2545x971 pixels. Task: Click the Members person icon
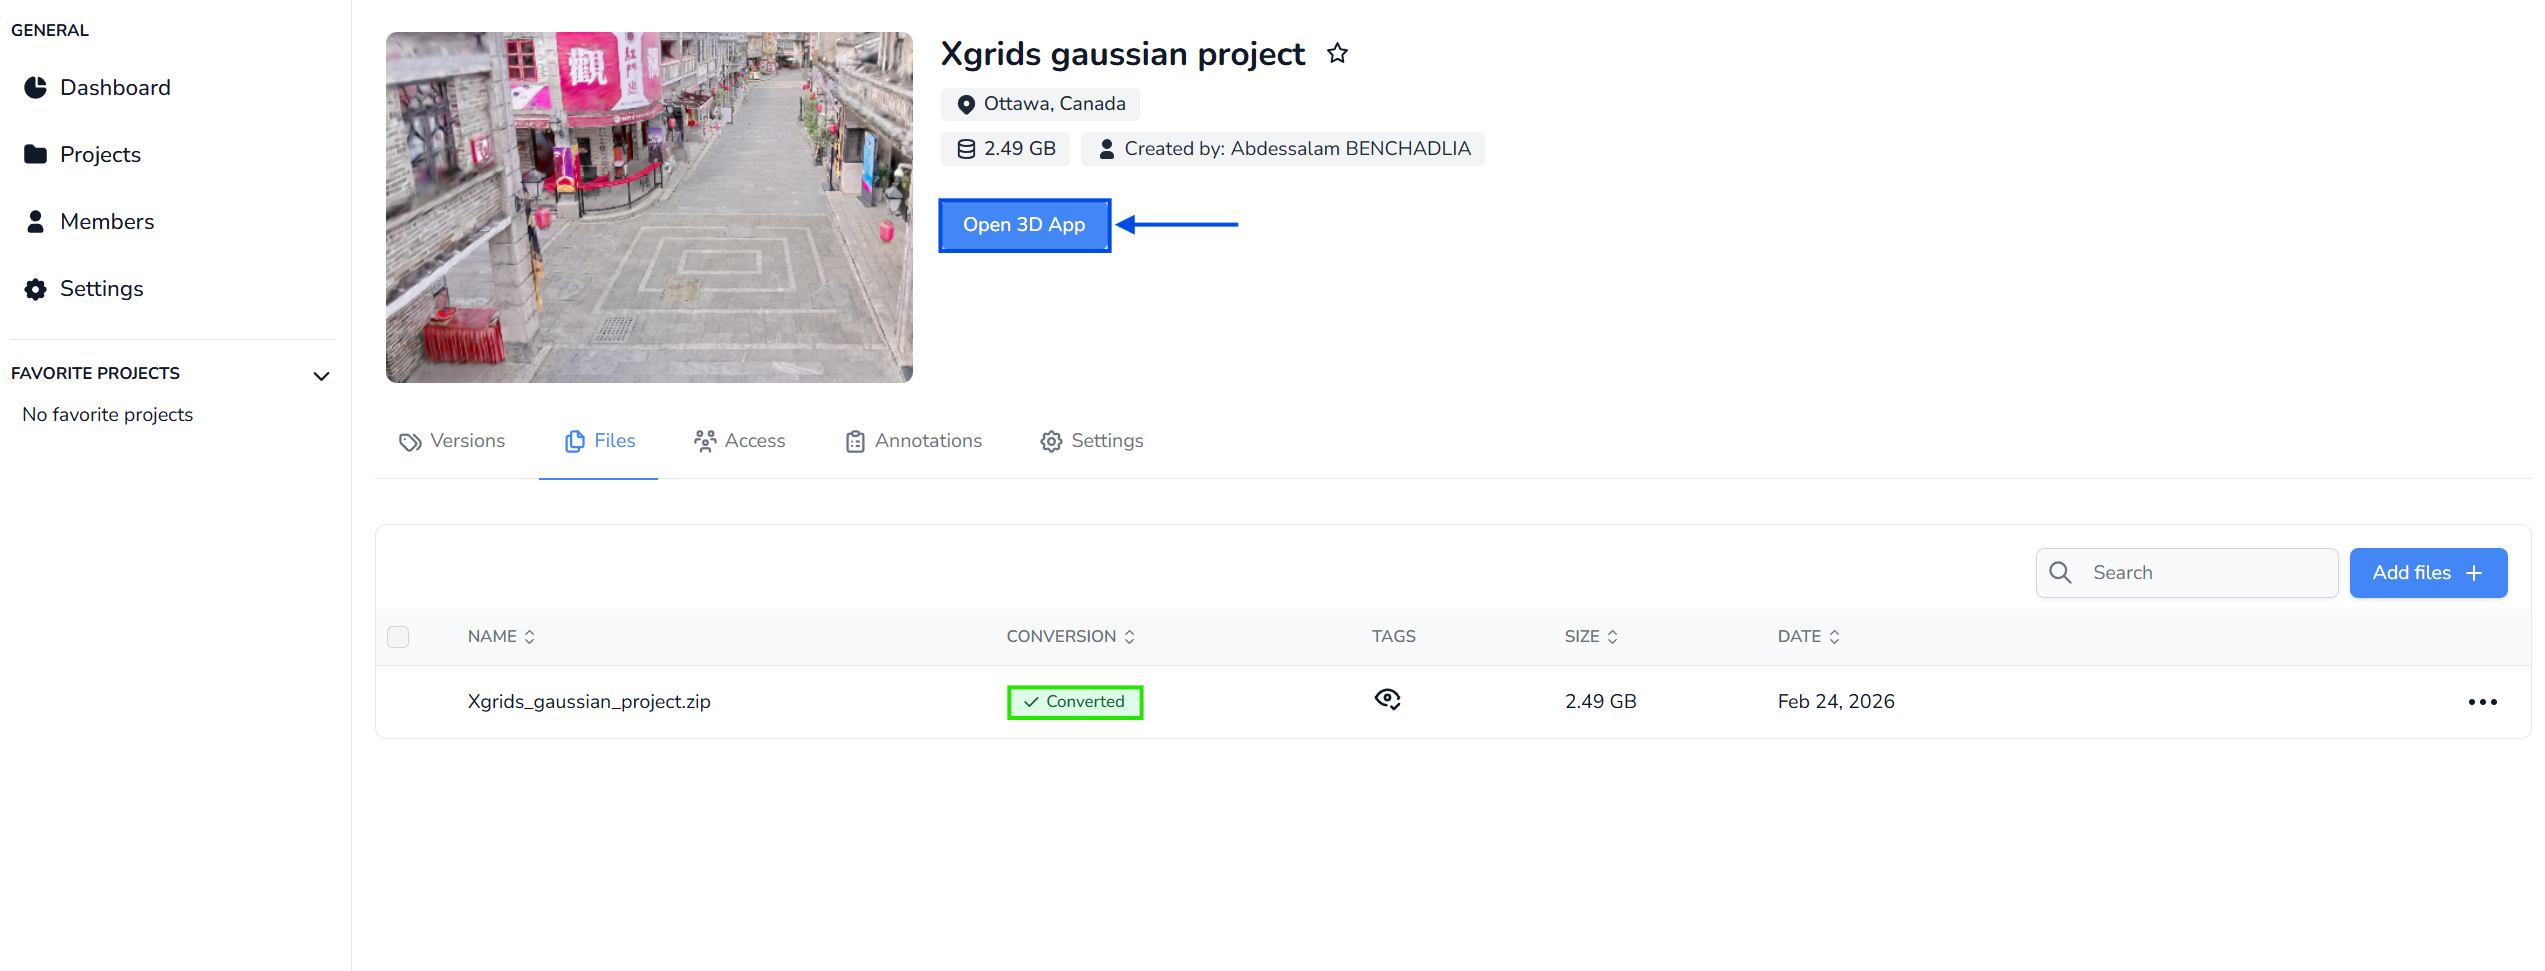(x=35, y=221)
